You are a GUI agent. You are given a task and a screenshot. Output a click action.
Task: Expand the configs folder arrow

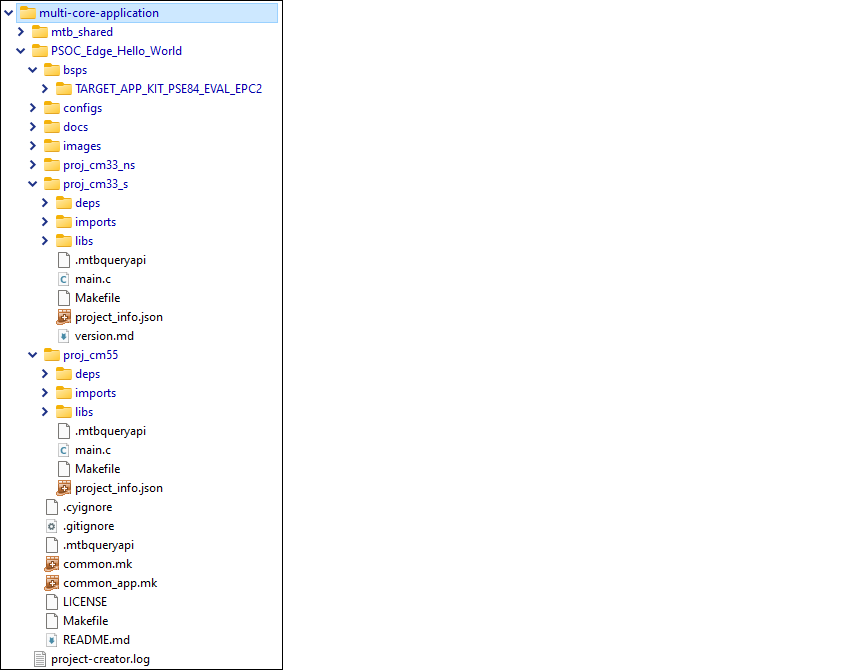(33, 108)
